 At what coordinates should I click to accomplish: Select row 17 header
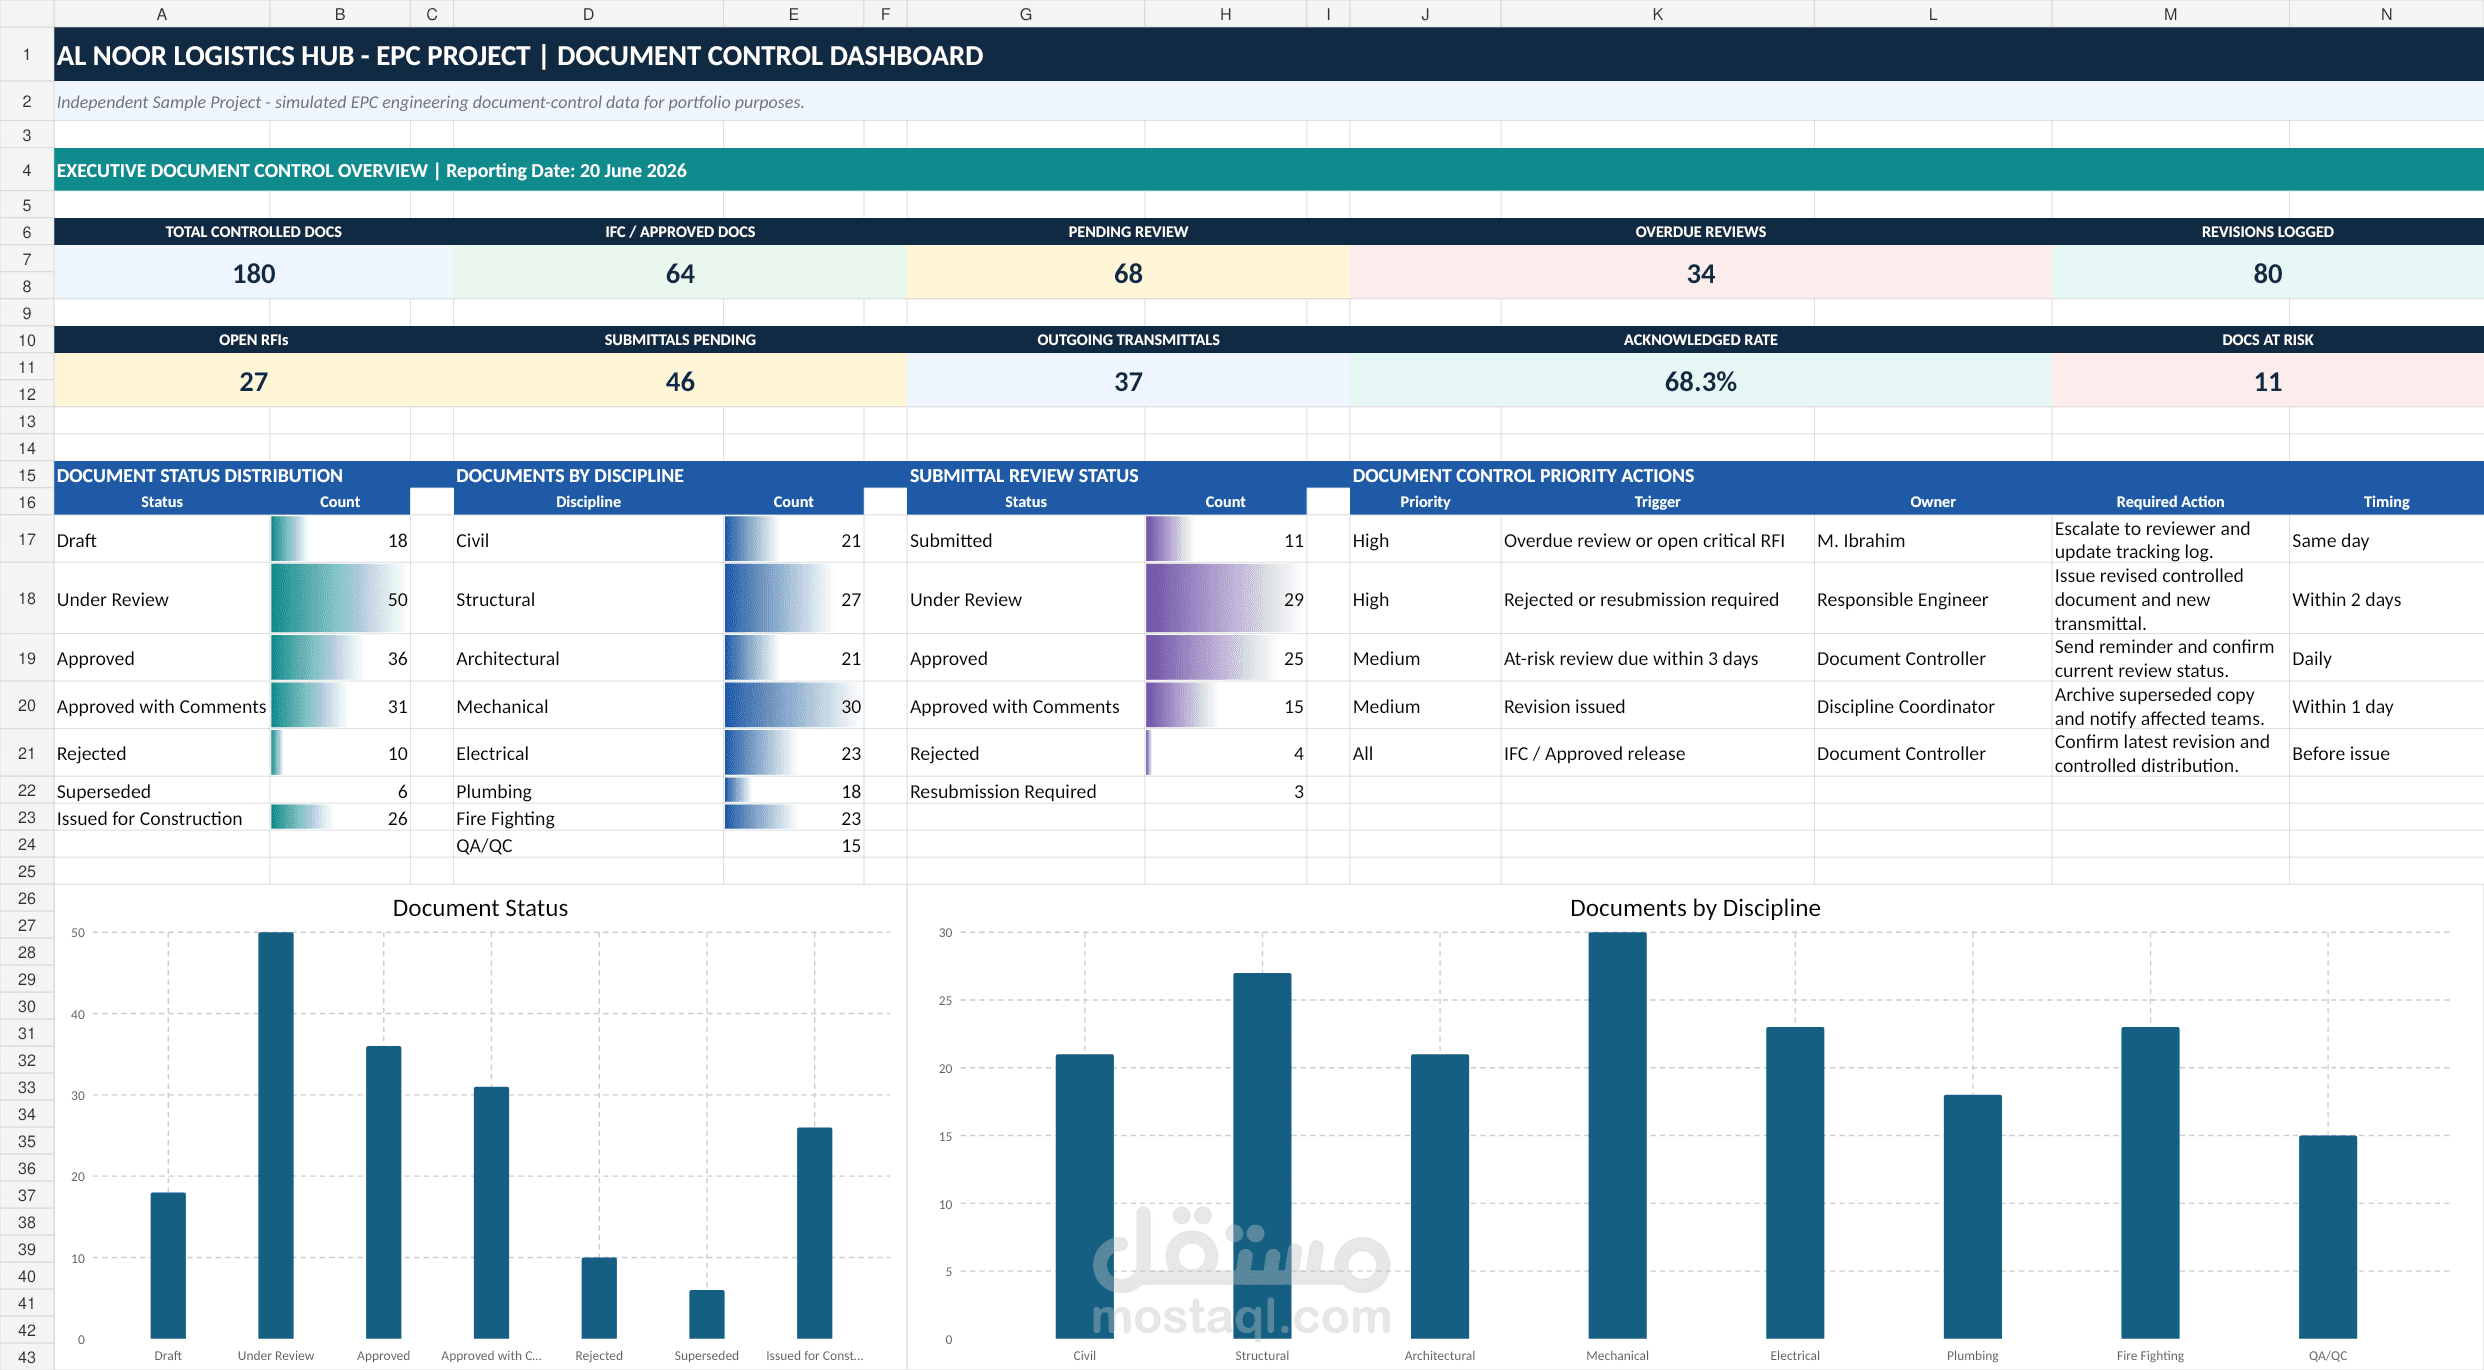click(x=27, y=539)
